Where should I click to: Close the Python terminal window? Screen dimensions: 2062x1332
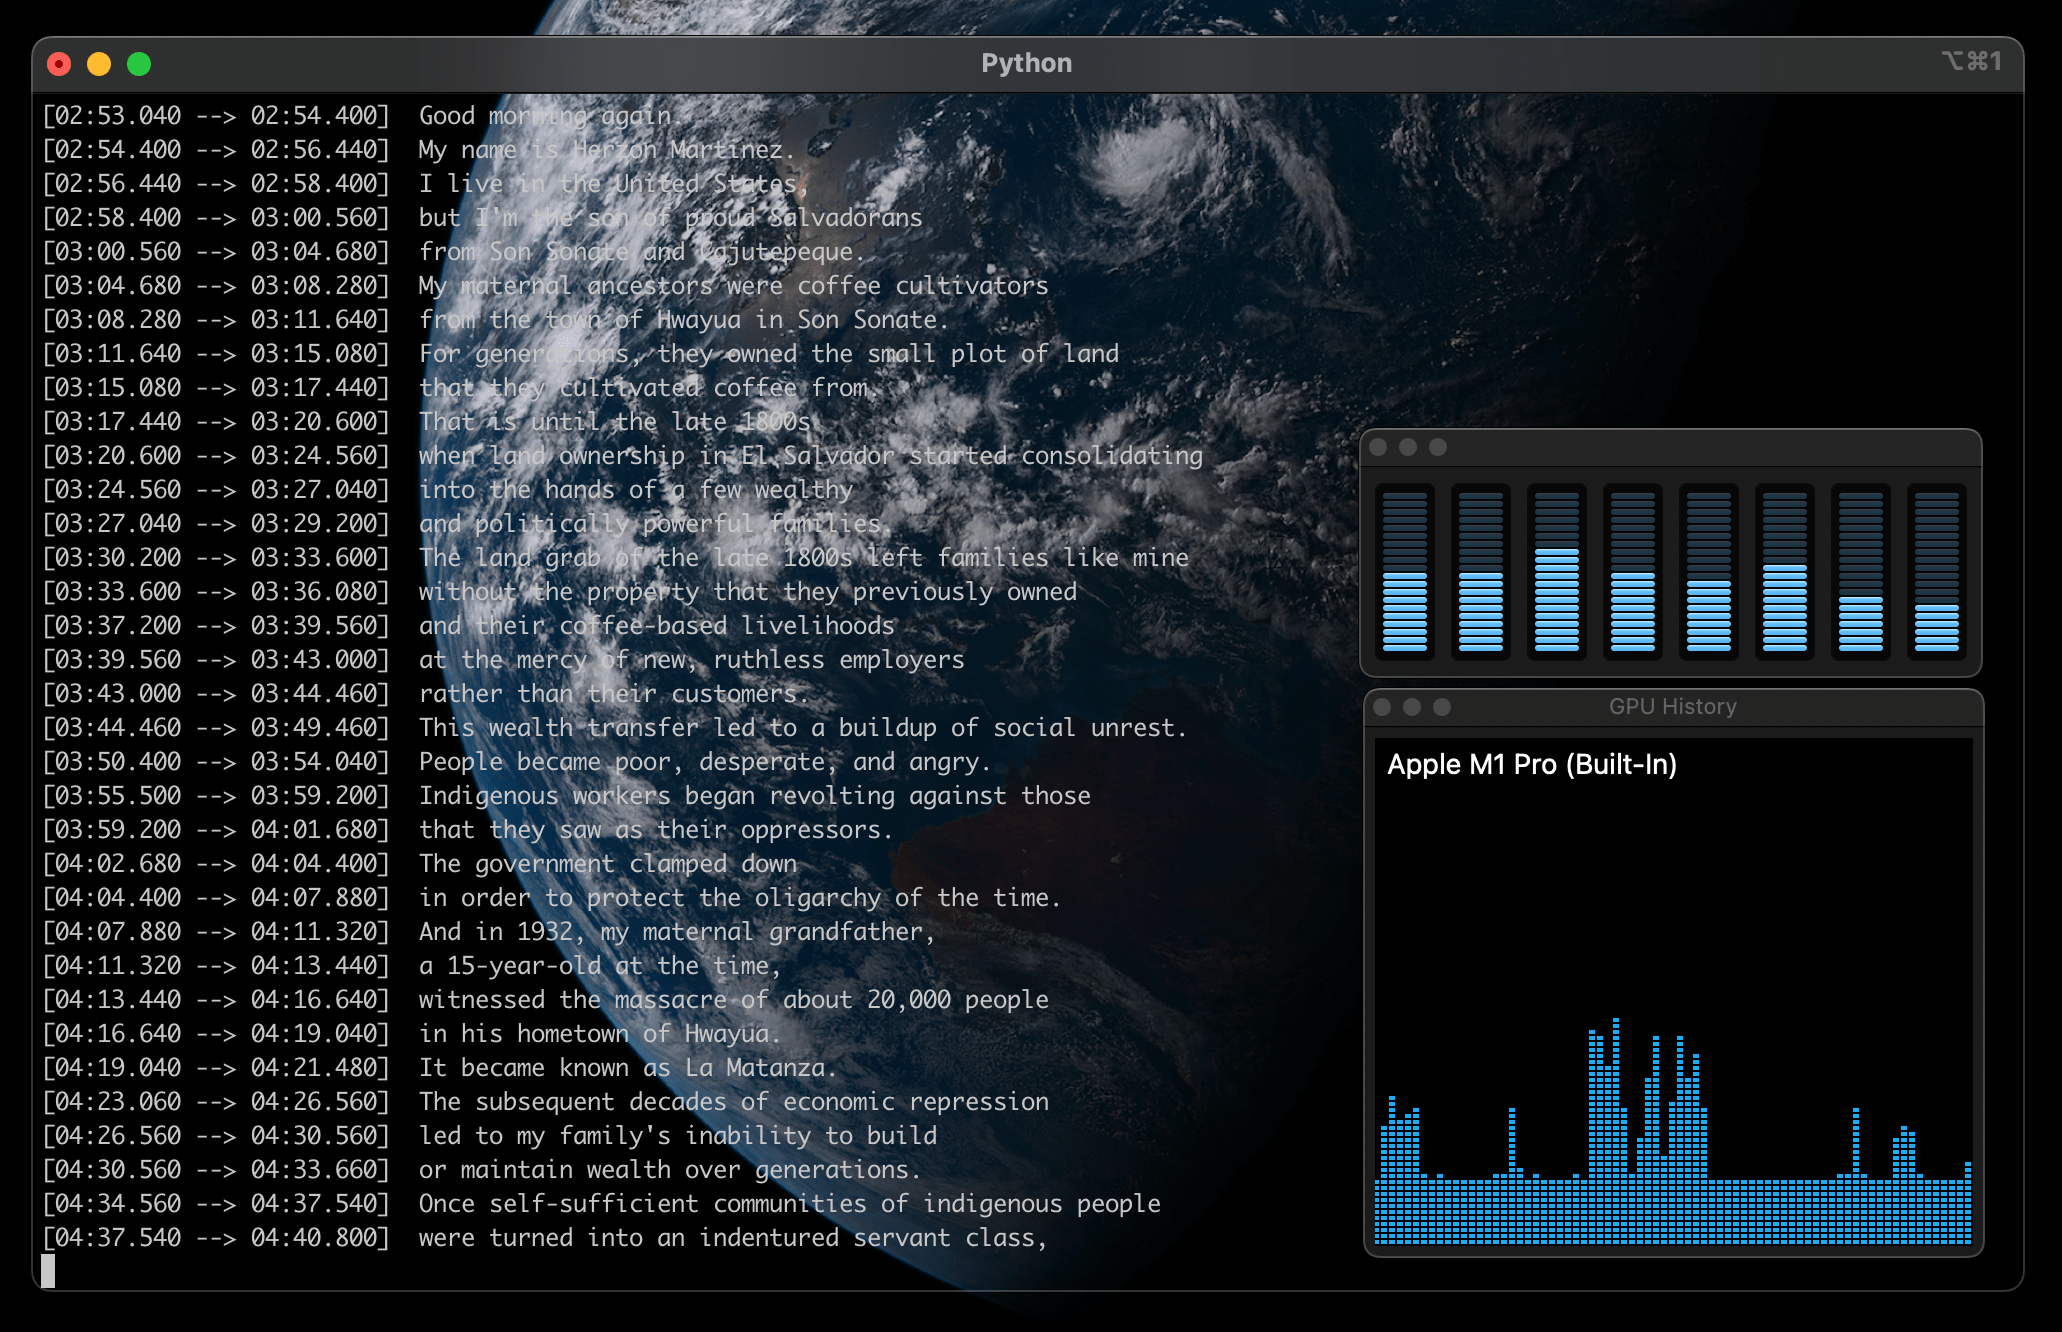point(59,64)
